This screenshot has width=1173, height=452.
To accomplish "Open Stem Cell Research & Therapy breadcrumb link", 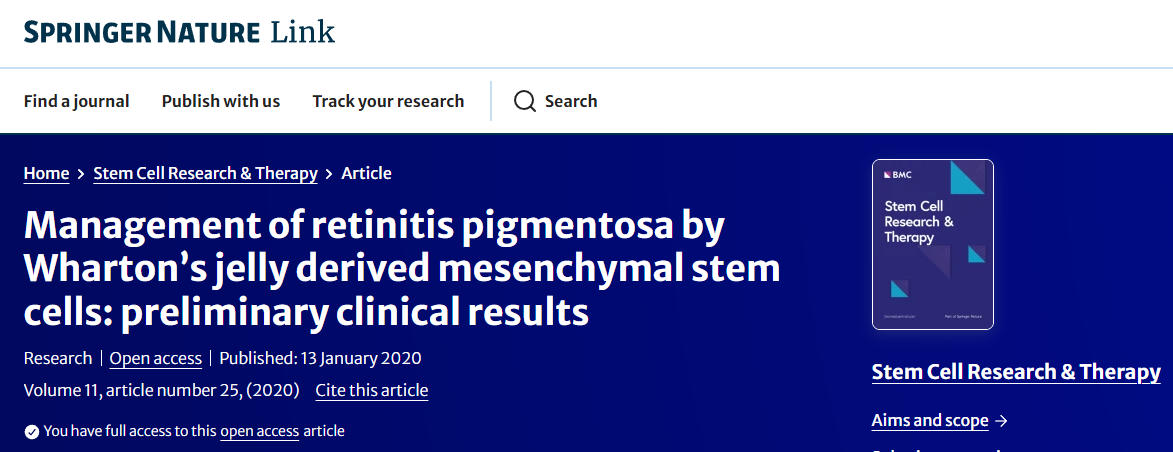I will pyautogui.click(x=205, y=174).
